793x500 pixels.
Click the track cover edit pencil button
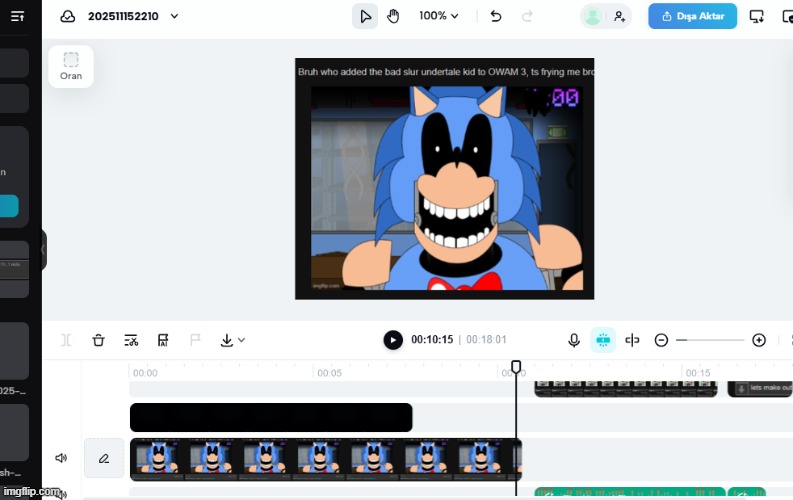point(104,459)
